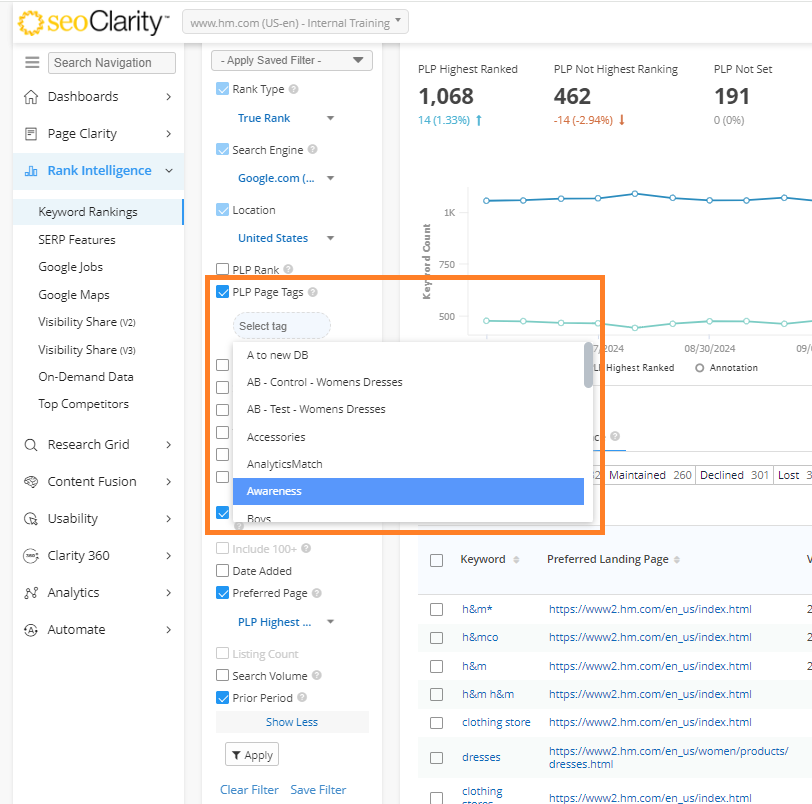Click the Page Clarity icon
Image resolution: width=812 pixels, height=804 pixels.
(30, 134)
